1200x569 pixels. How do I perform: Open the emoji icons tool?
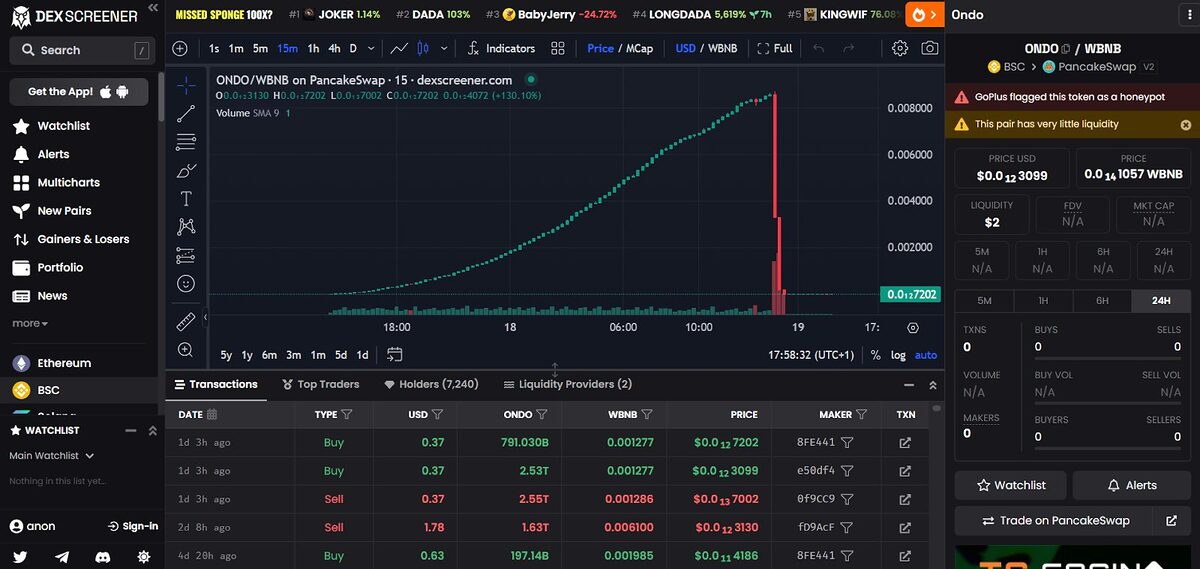[x=185, y=284]
